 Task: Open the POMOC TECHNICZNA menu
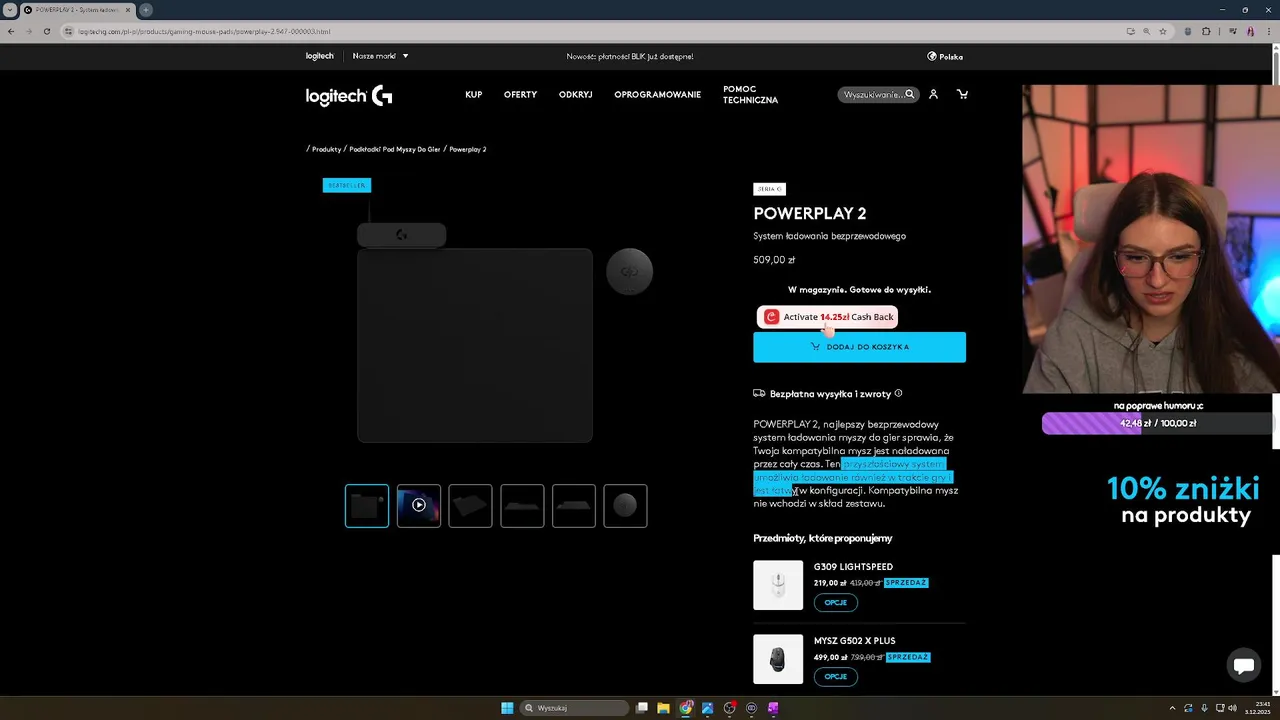coord(750,95)
